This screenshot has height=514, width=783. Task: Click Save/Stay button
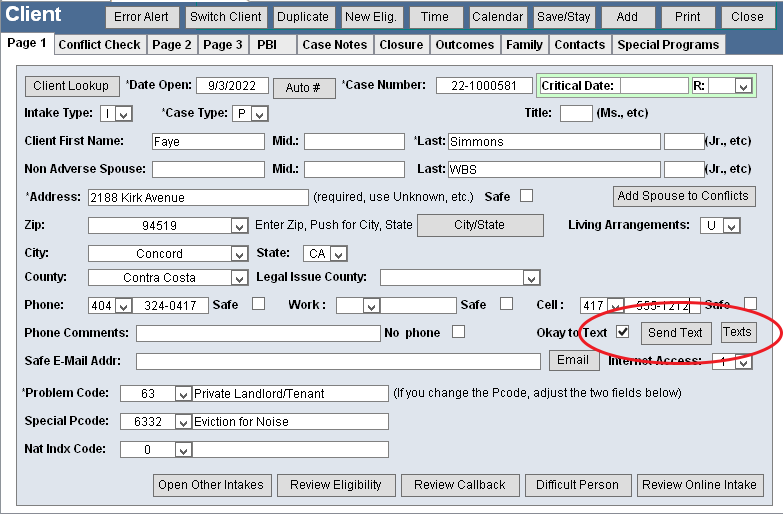(x=563, y=17)
